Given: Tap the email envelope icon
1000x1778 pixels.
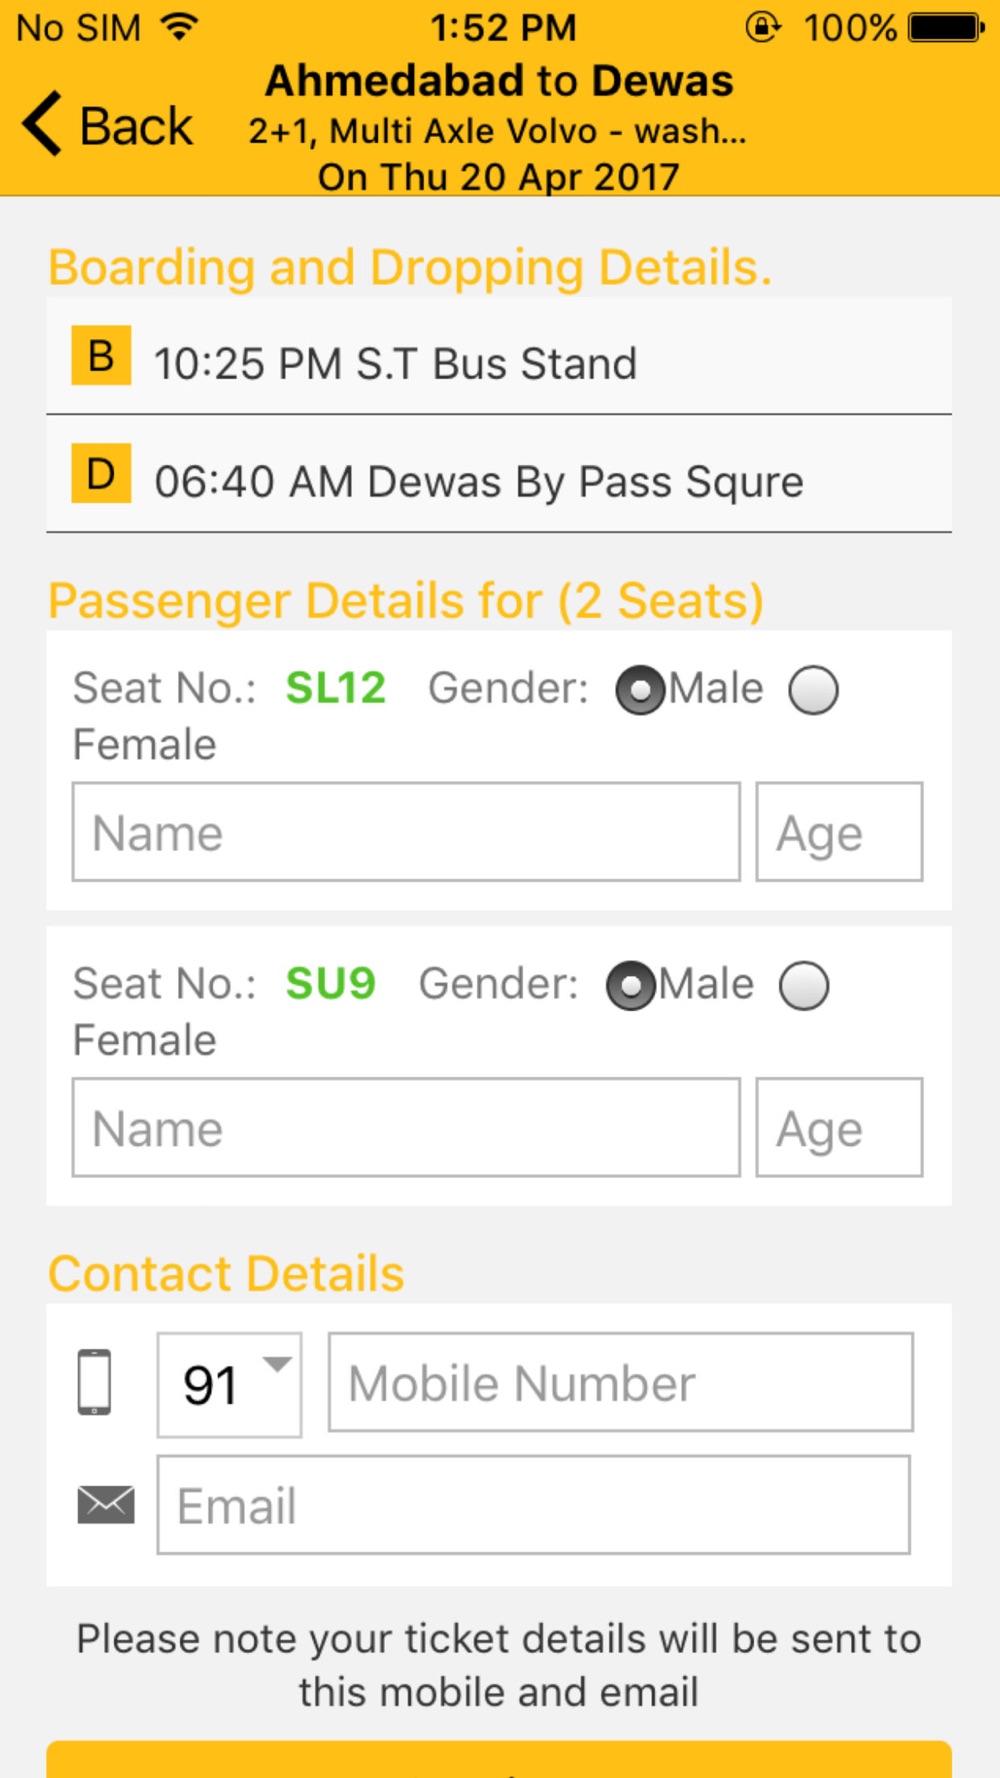Looking at the screenshot, I should tap(106, 1504).
